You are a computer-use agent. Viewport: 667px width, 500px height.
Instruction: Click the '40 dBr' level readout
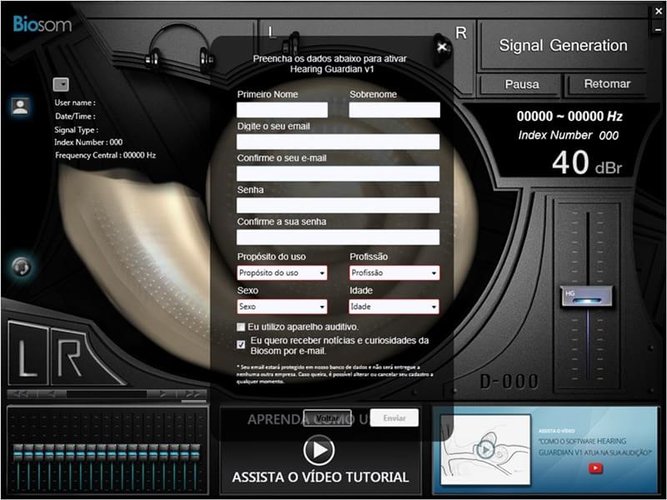click(x=587, y=163)
